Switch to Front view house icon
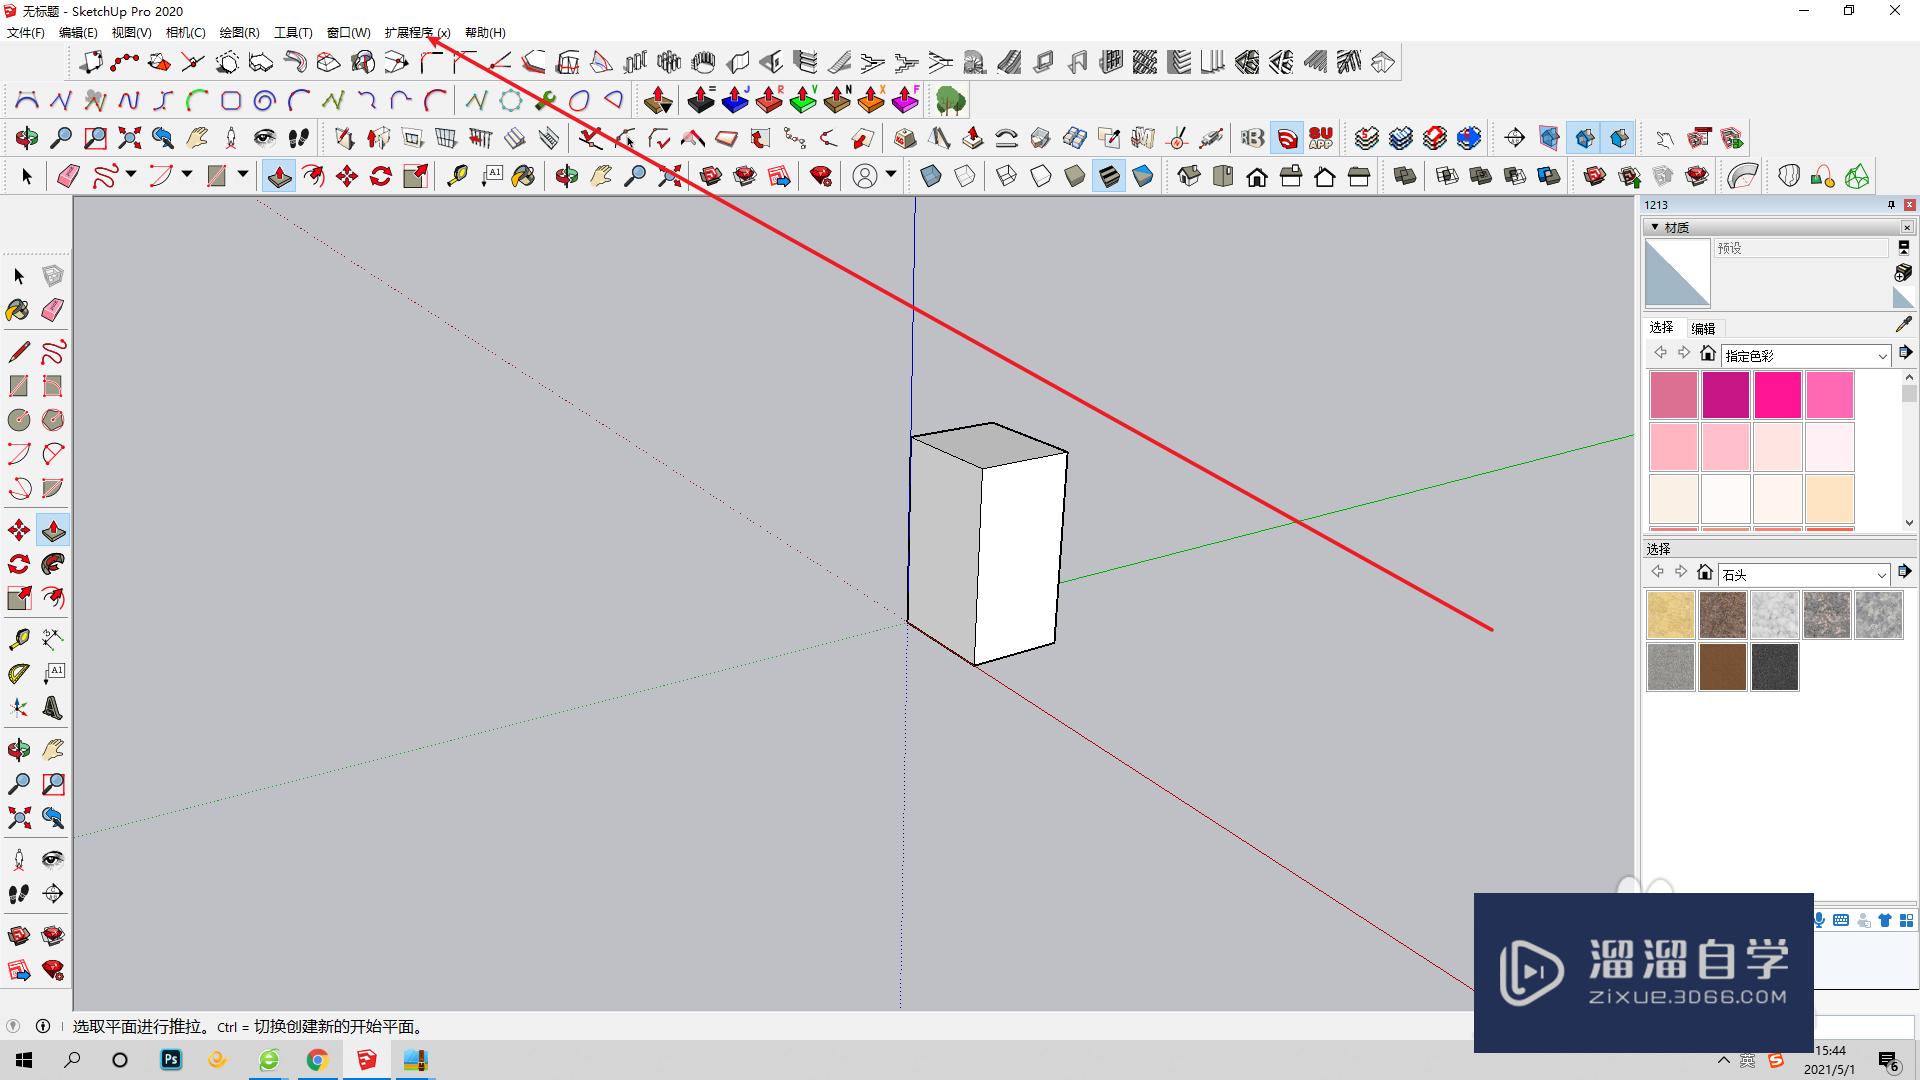 point(1257,177)
